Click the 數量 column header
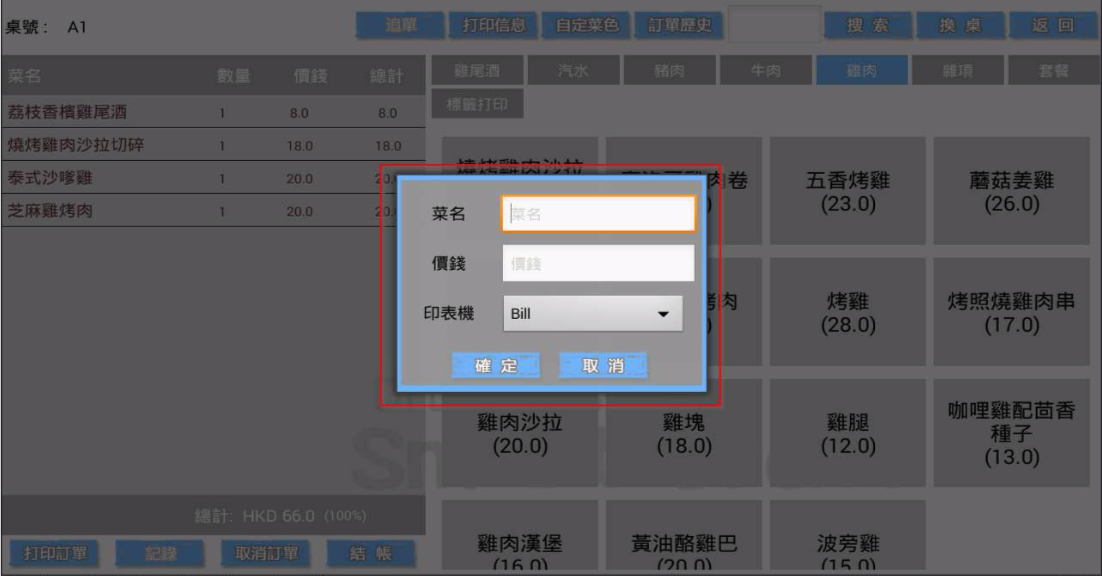1102x576 pixels. tap(233, 76)
